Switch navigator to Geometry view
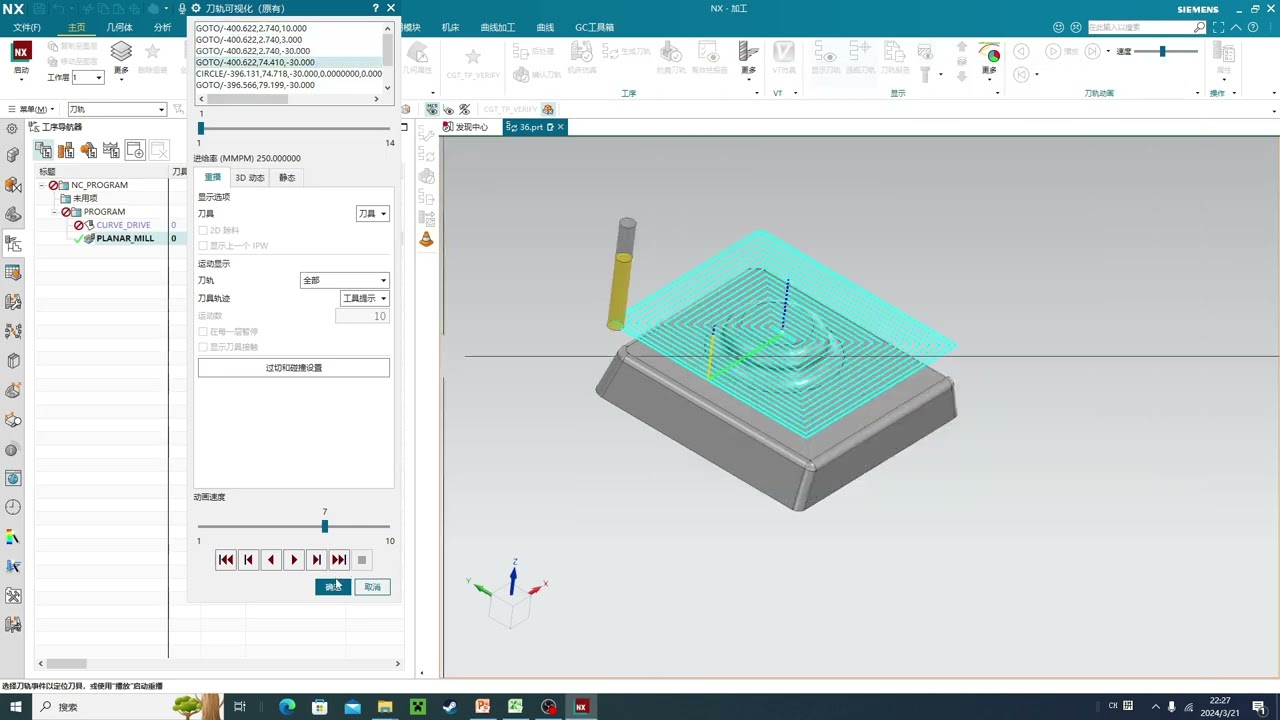 [89, 150]
